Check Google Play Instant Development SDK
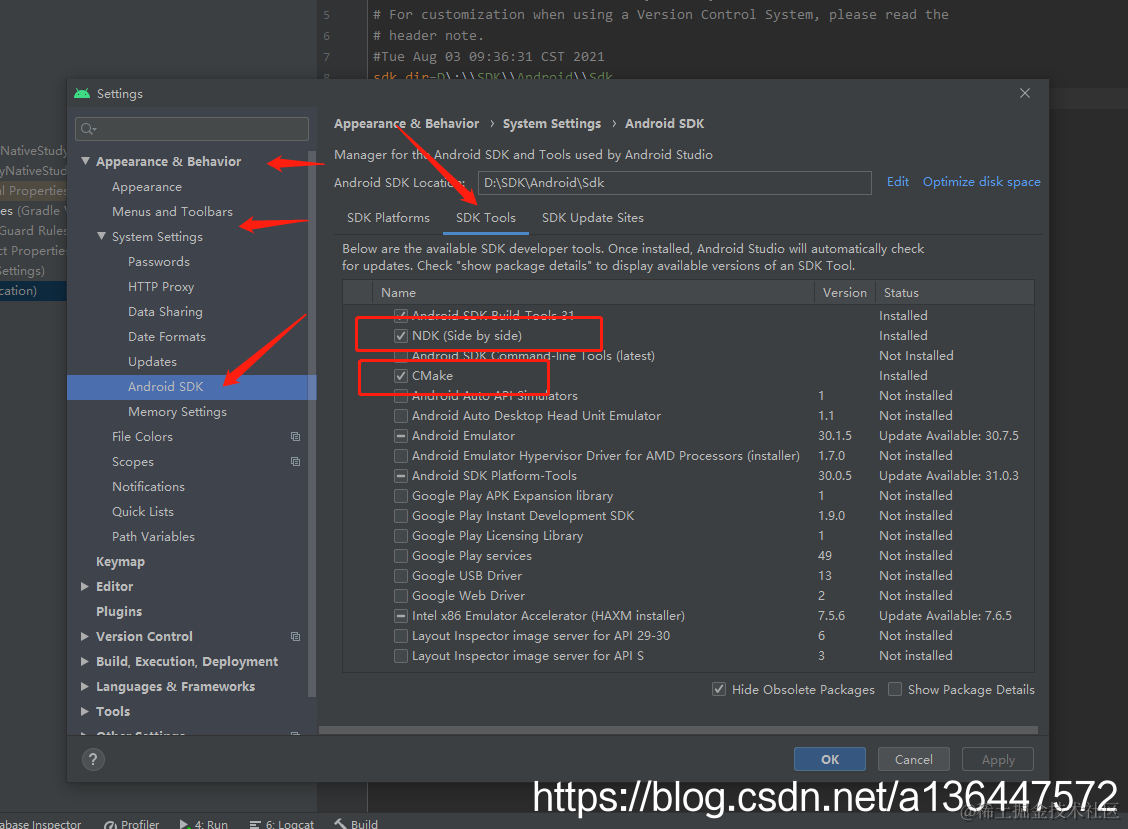Screen dimensions: 1128x829 401,516
